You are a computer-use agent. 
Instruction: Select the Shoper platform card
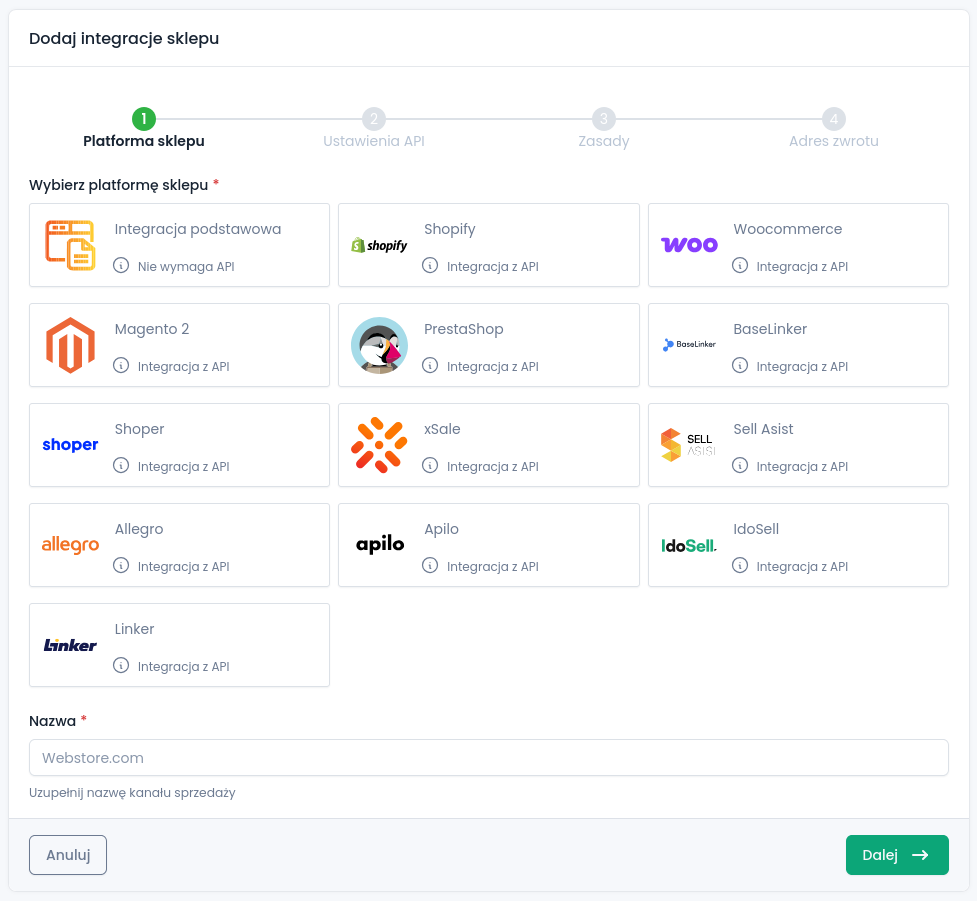tap(179, 445)
